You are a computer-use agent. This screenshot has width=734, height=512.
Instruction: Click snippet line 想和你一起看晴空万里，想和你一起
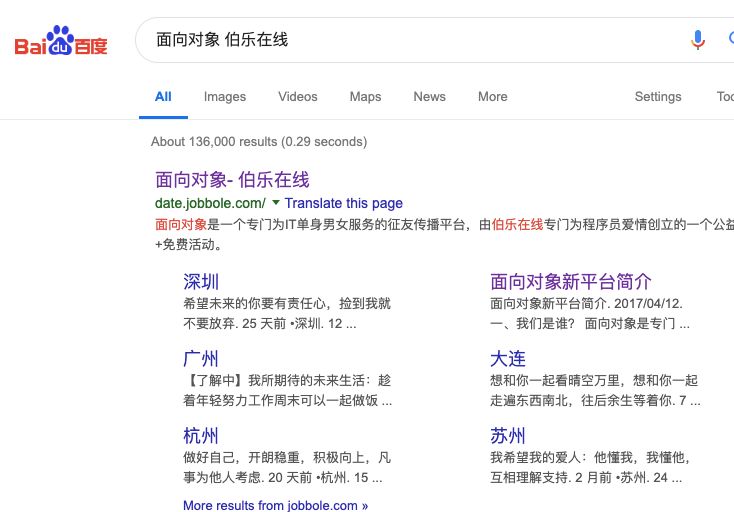[594, 380]
